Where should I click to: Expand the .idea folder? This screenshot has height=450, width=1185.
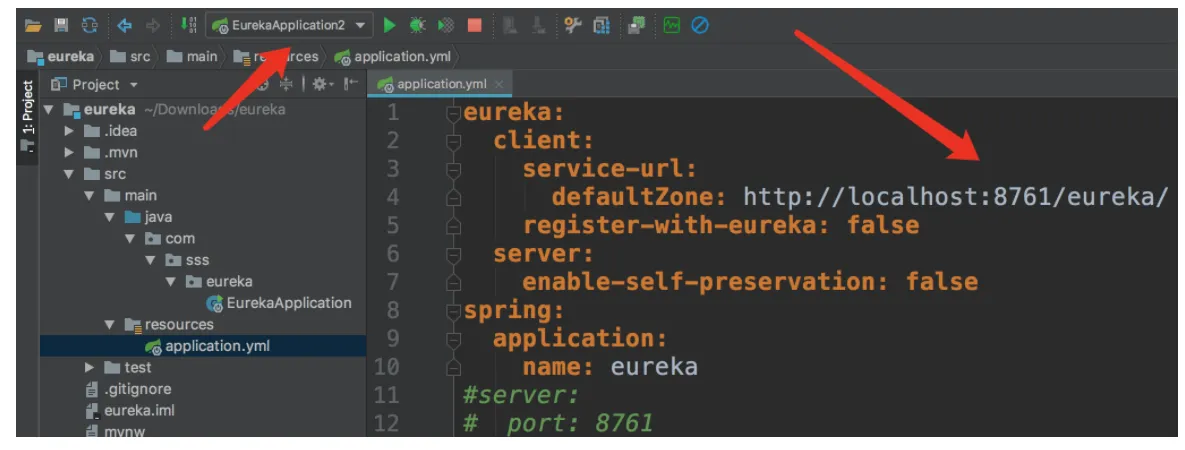70,132
